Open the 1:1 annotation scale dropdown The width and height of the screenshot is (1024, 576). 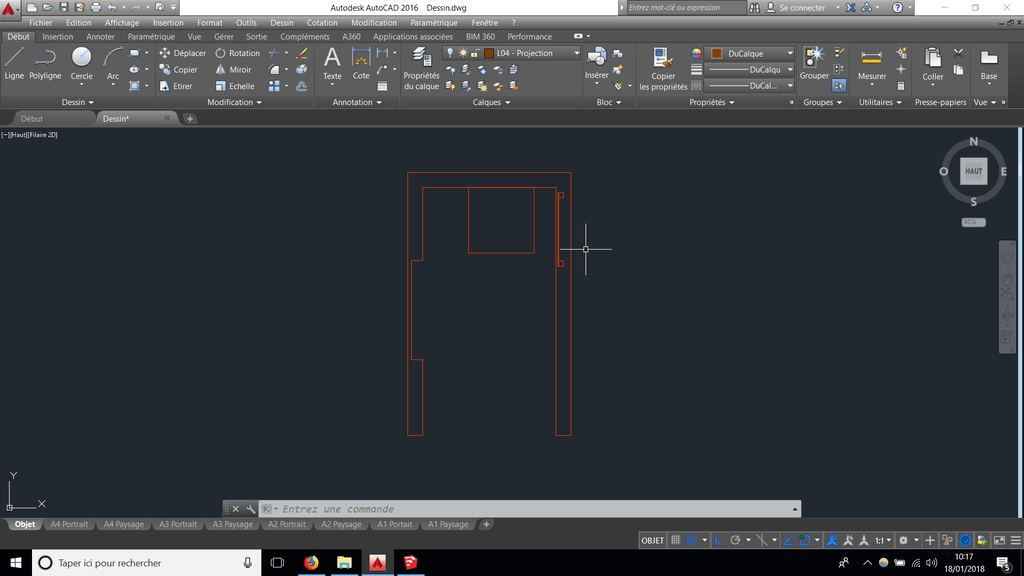point(883,540)
